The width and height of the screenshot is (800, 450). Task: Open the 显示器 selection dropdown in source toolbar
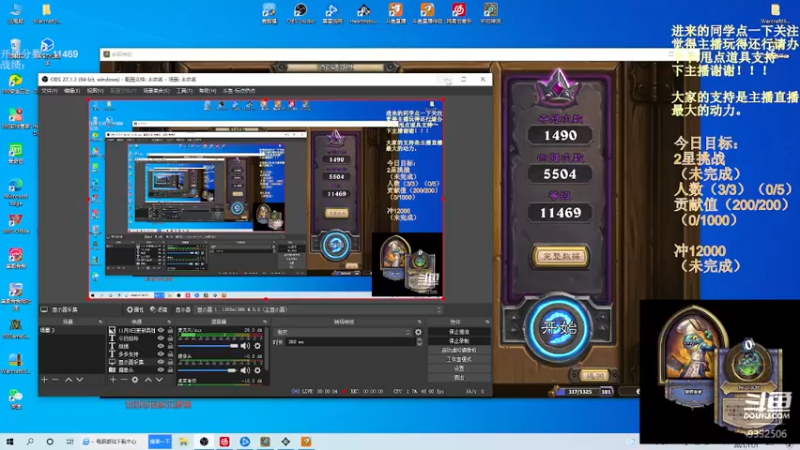[x=318, y=310]
